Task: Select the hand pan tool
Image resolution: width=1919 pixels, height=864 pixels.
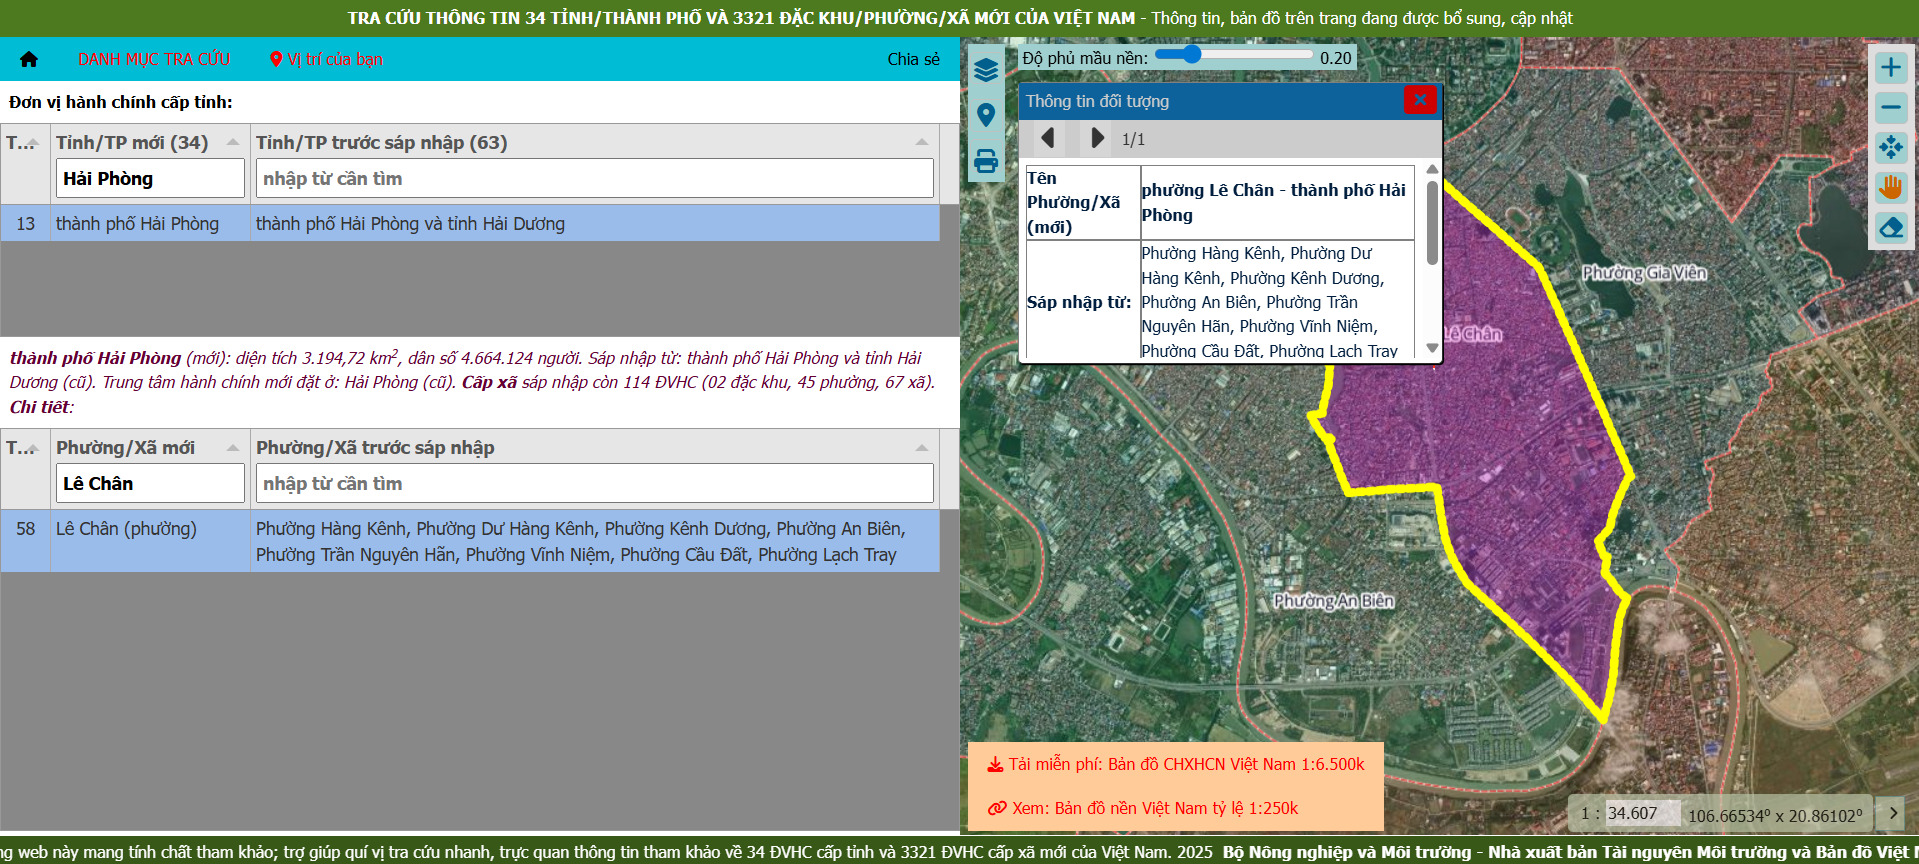Action: coord(1890,188)
